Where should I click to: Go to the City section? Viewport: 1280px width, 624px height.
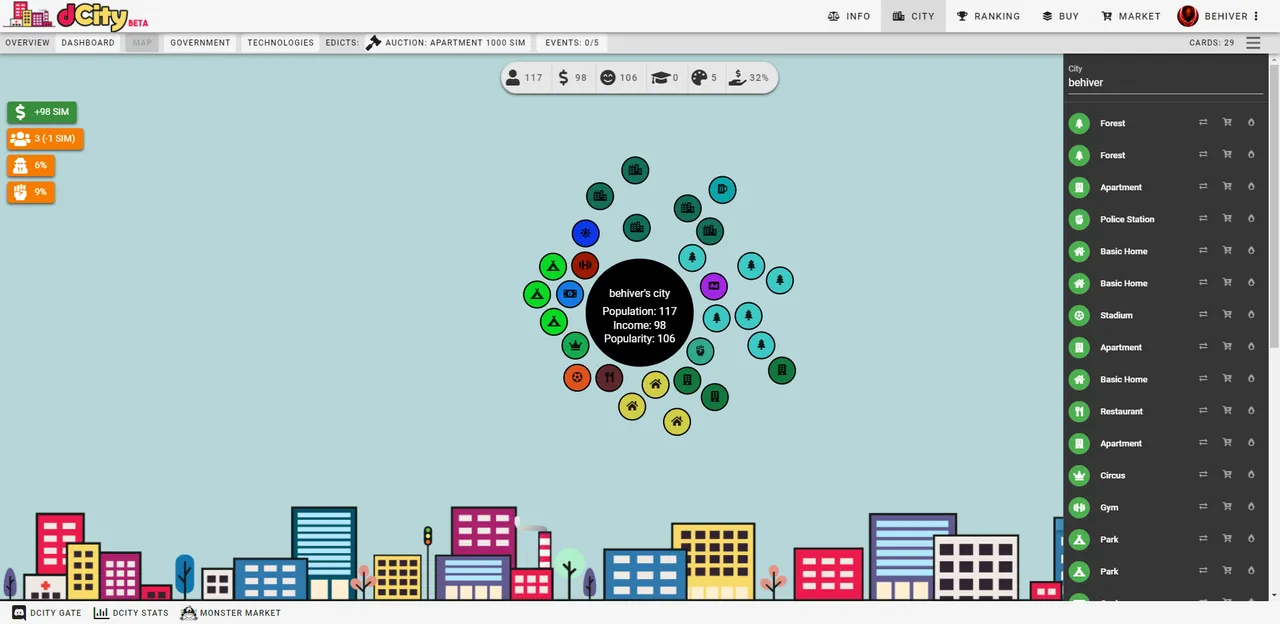[913, 16]
